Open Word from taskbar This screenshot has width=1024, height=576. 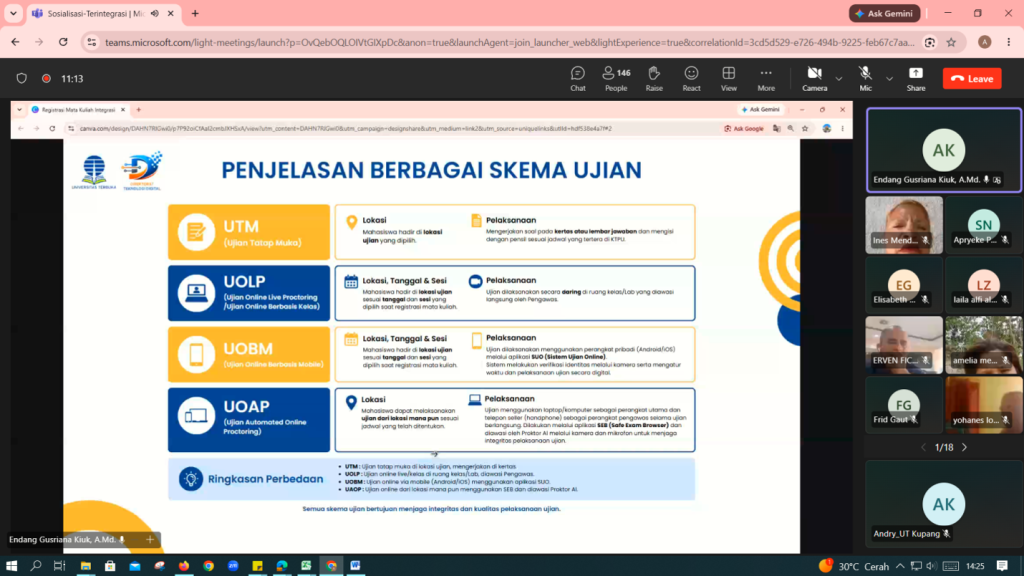tap(355, 566)
